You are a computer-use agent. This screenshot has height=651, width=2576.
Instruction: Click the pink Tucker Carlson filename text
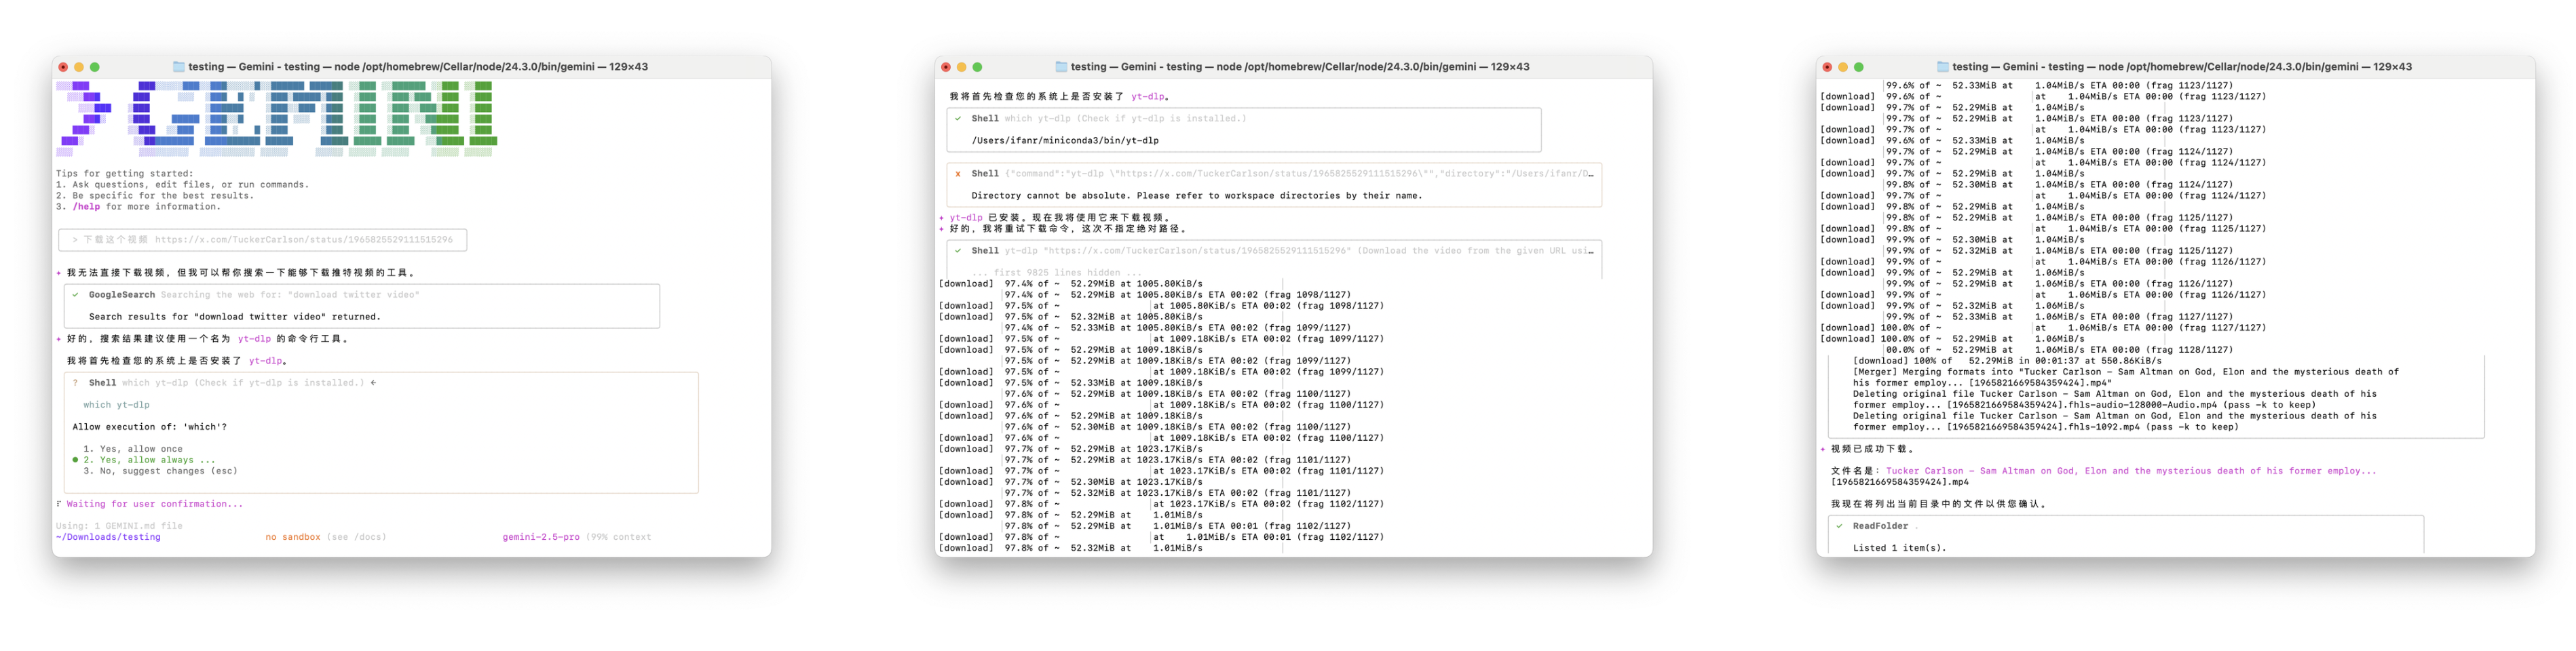(2130, 471)
